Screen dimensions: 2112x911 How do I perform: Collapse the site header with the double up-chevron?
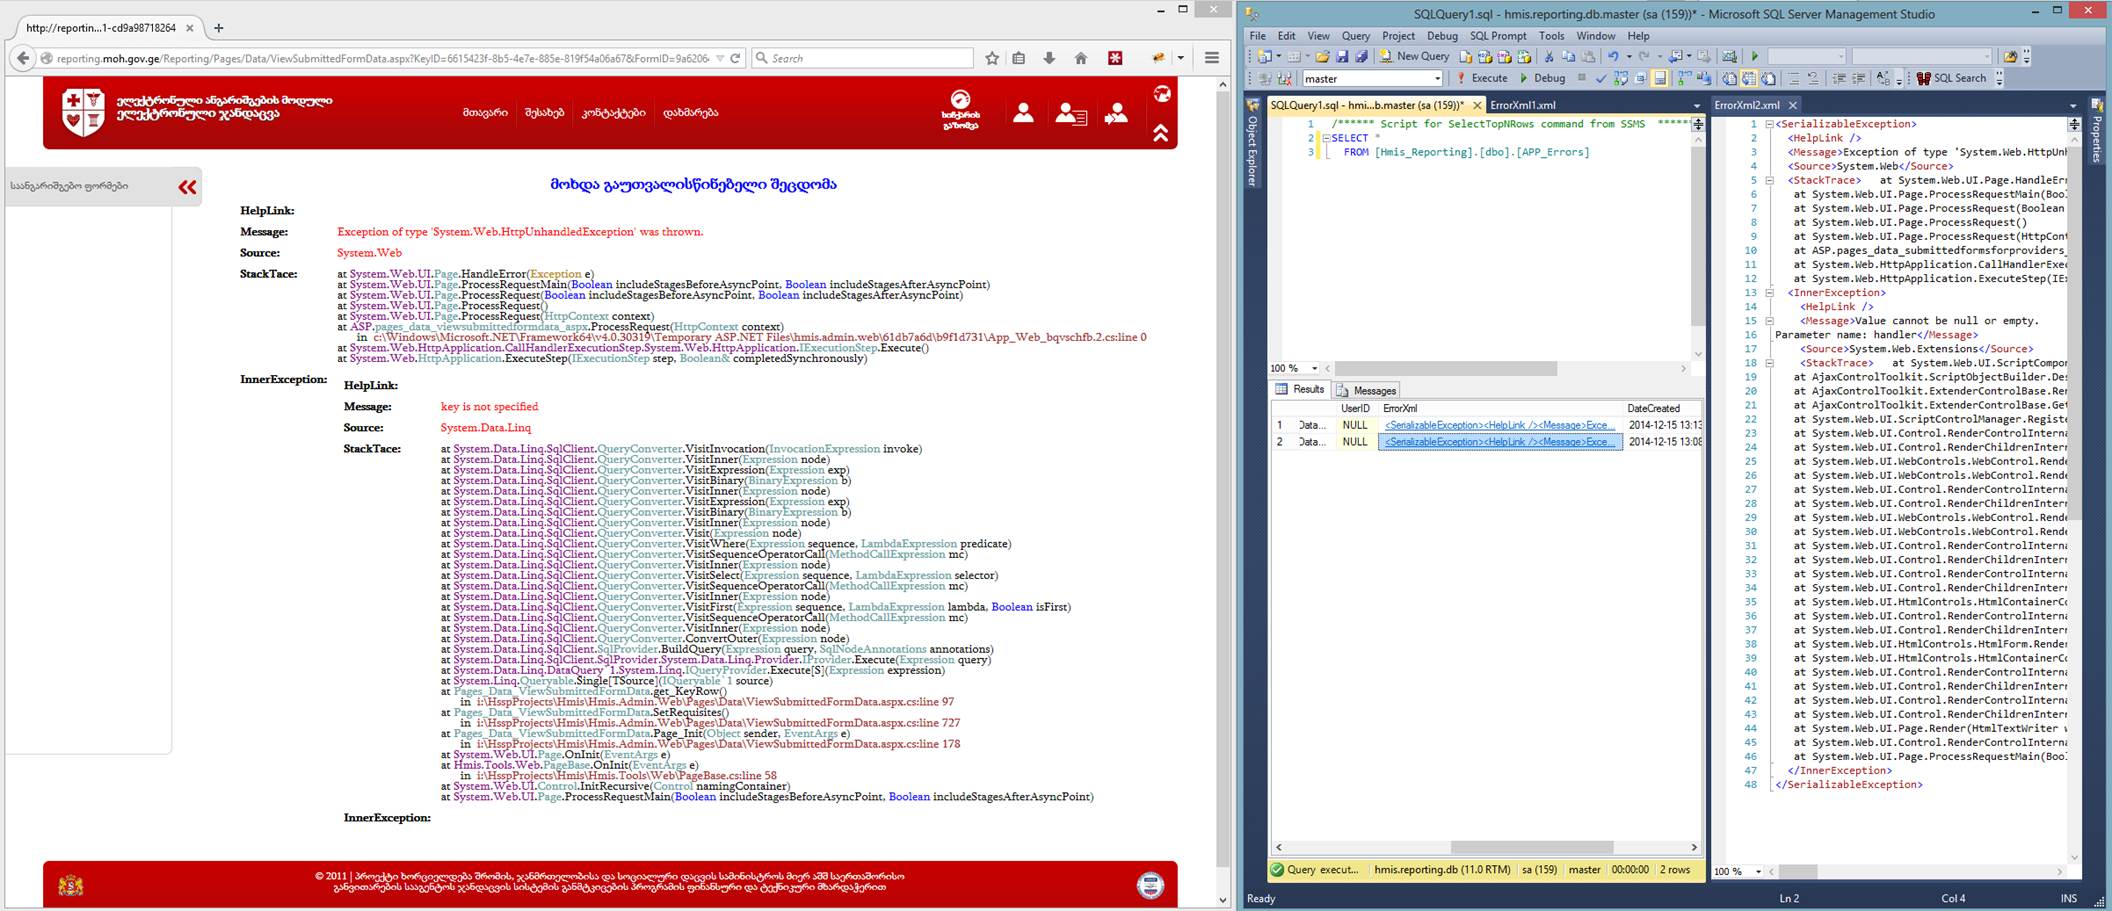(x=1160, y=133)
